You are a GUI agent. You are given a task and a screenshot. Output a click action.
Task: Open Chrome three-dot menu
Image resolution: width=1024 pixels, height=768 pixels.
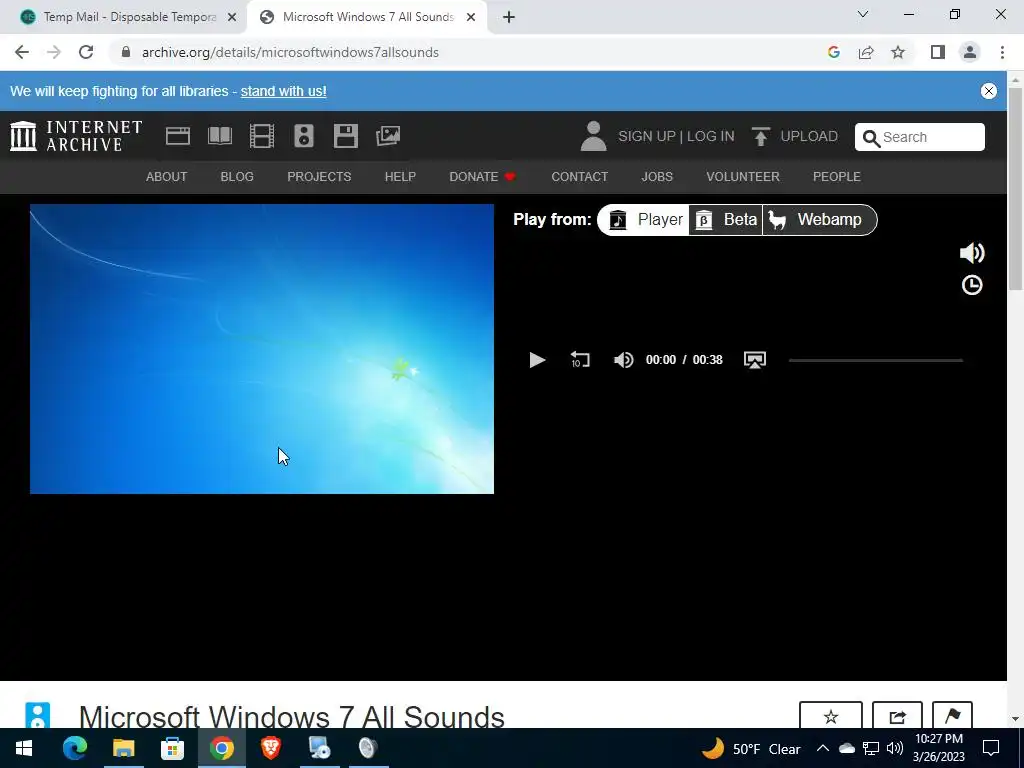[x=1002, y=52]
